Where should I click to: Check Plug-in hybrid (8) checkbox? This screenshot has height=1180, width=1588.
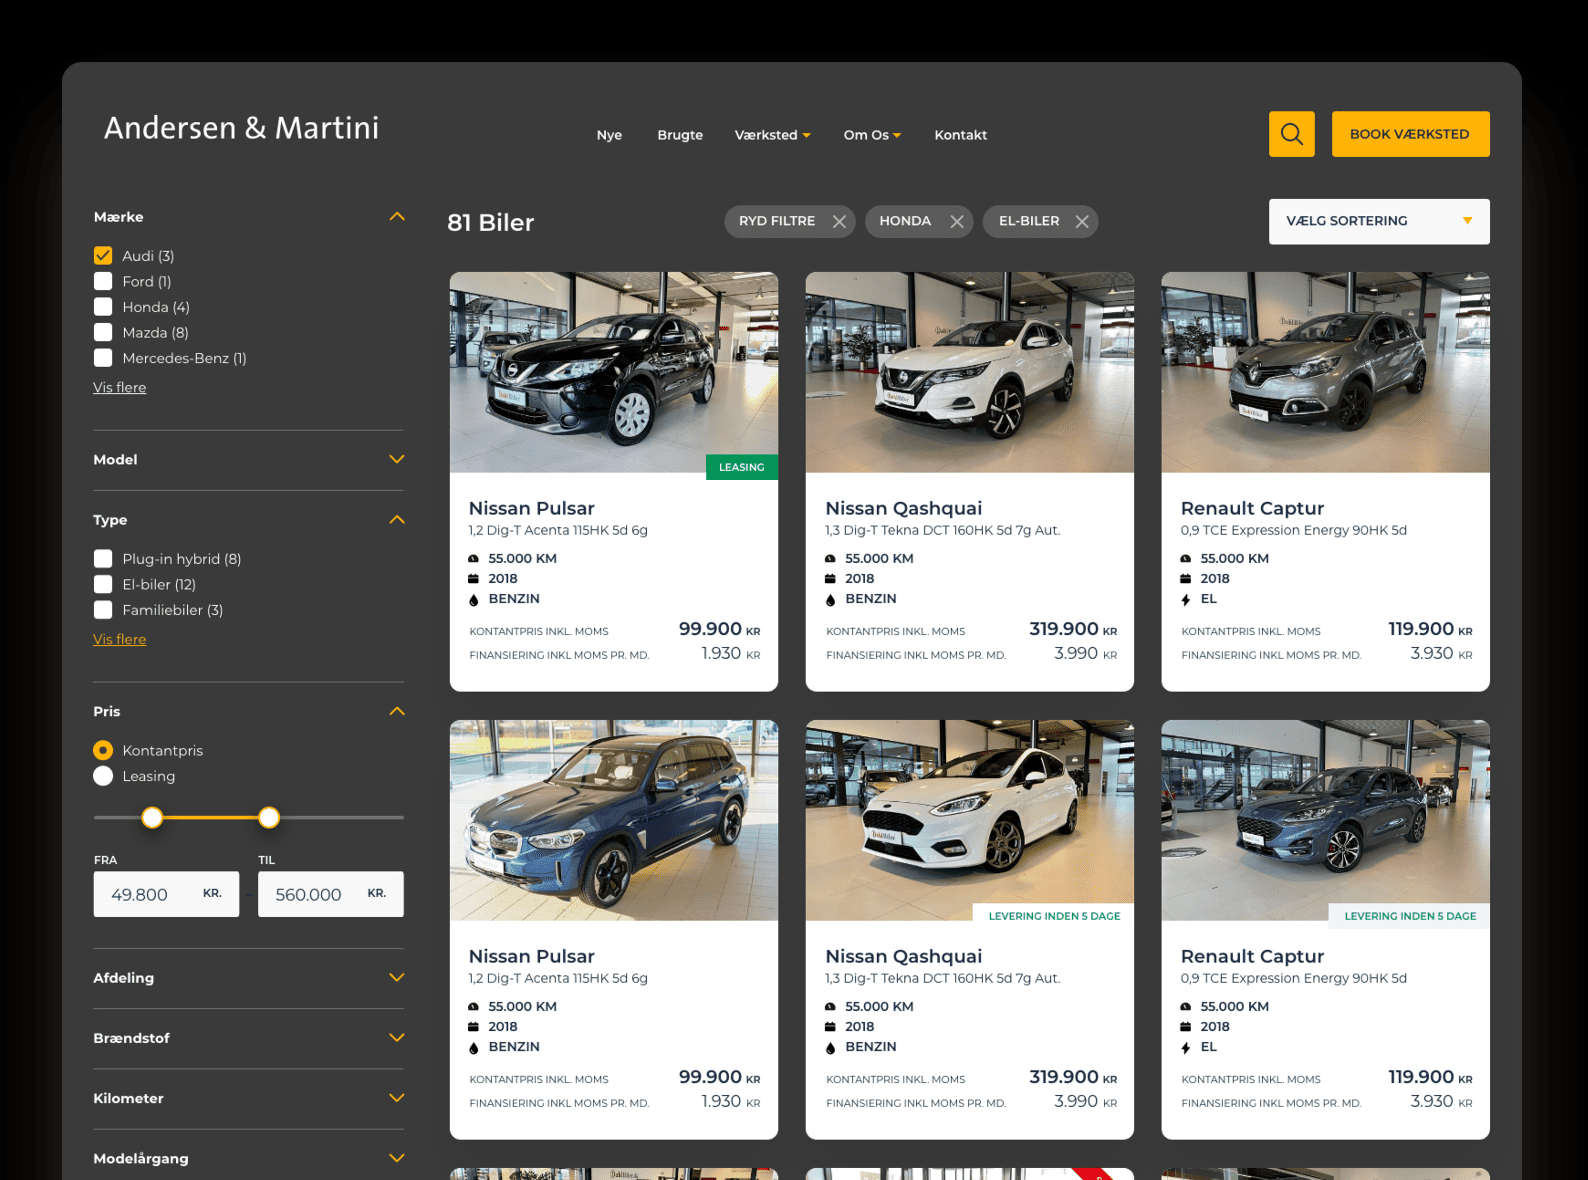[x=103, y=559]
